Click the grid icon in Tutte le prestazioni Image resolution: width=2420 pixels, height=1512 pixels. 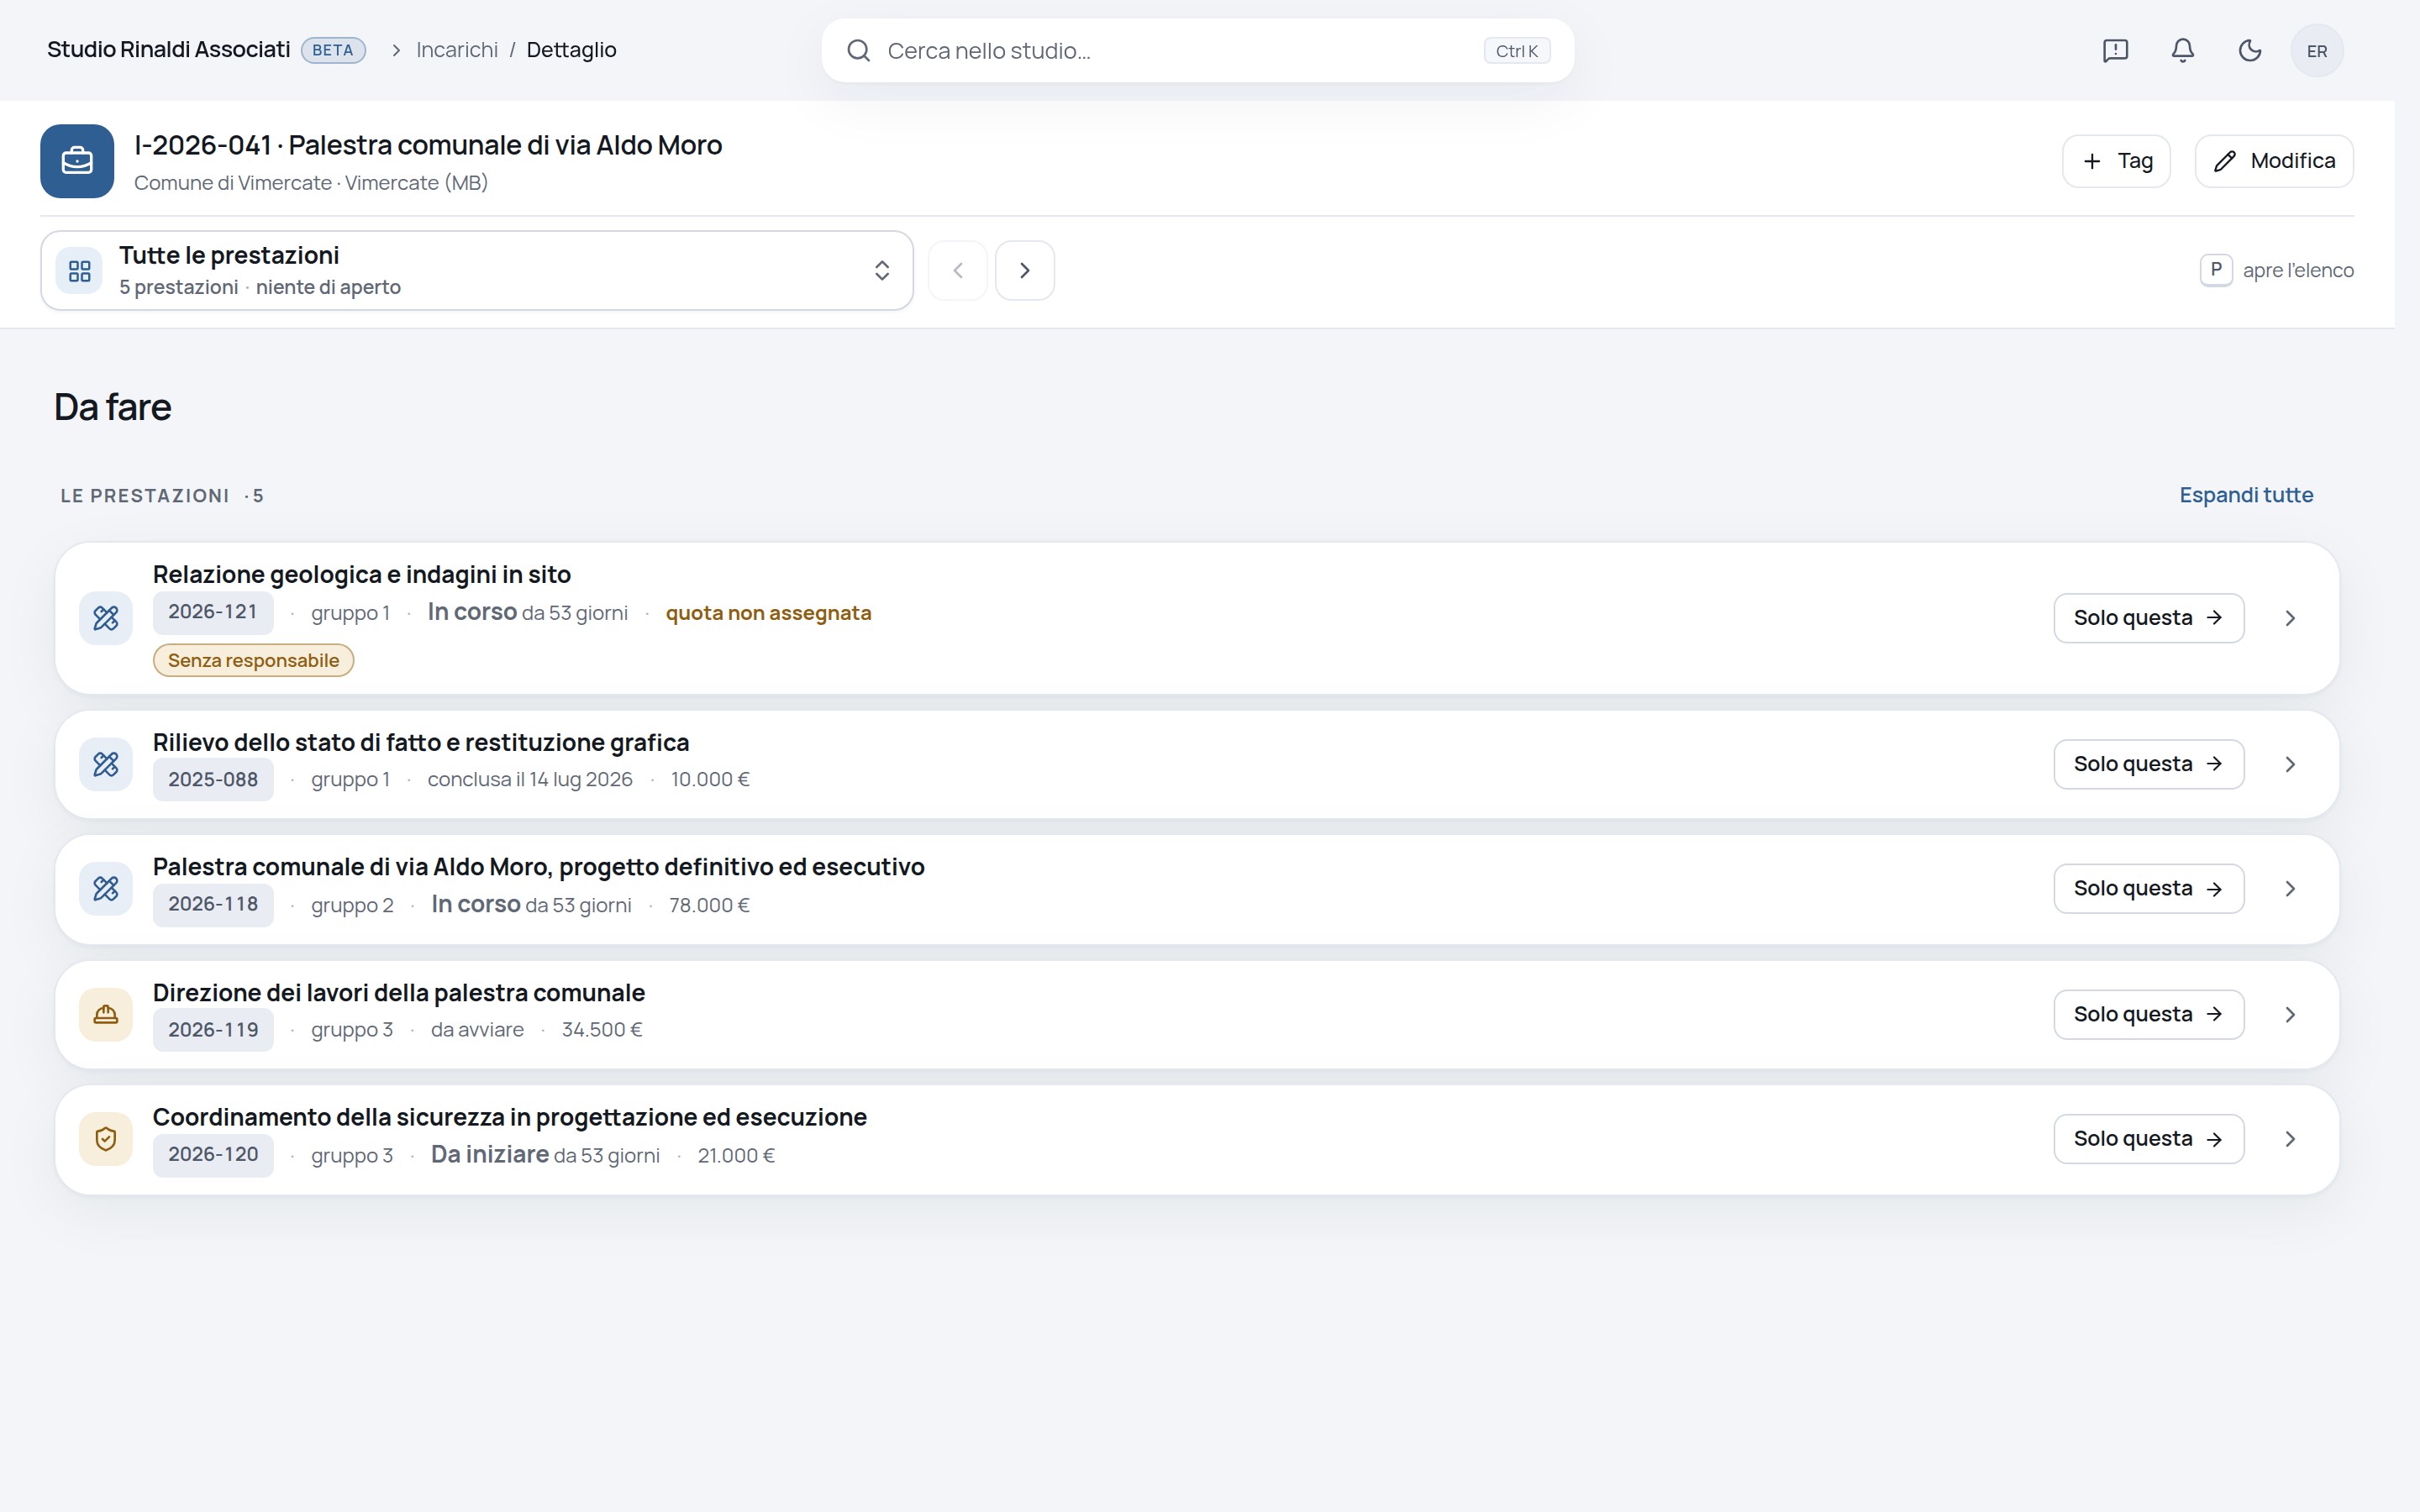pyautogui.click(x=79, y=271)
